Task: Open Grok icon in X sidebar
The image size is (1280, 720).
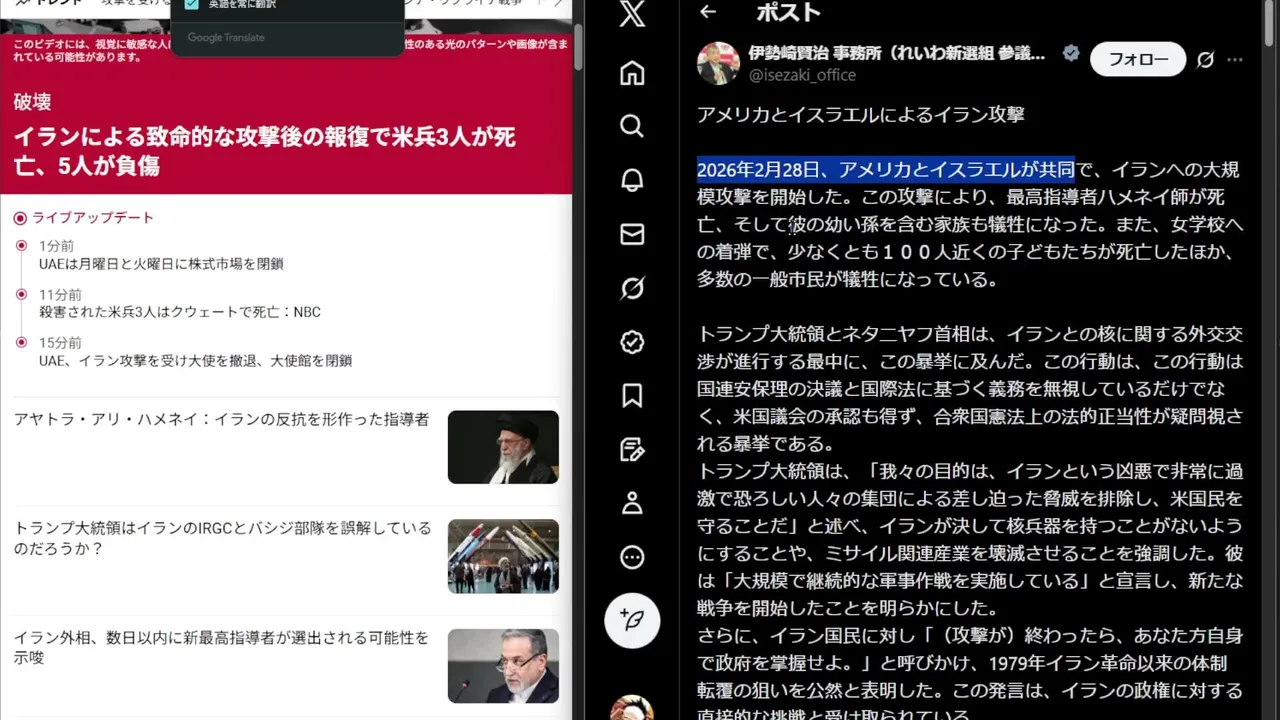Action: (632, 288)
